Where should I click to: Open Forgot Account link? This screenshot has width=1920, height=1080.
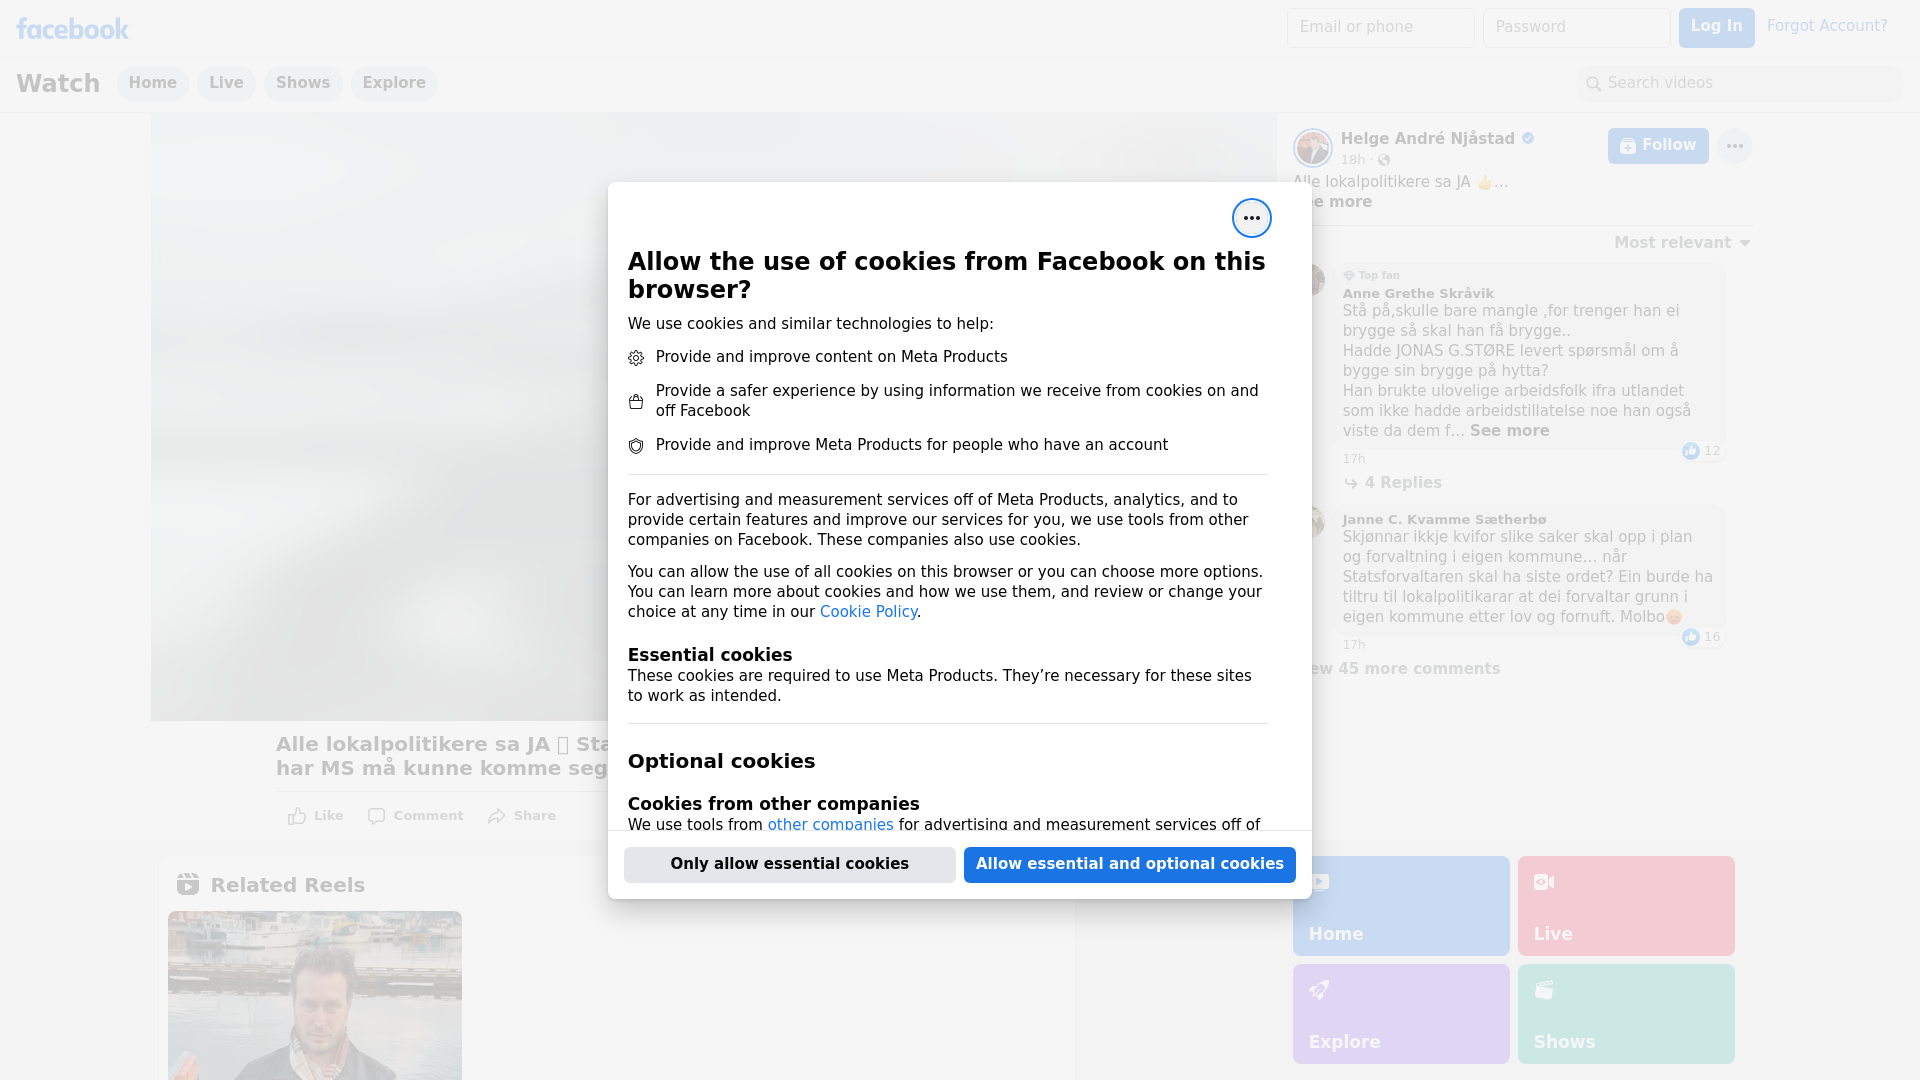[1826, 26]
